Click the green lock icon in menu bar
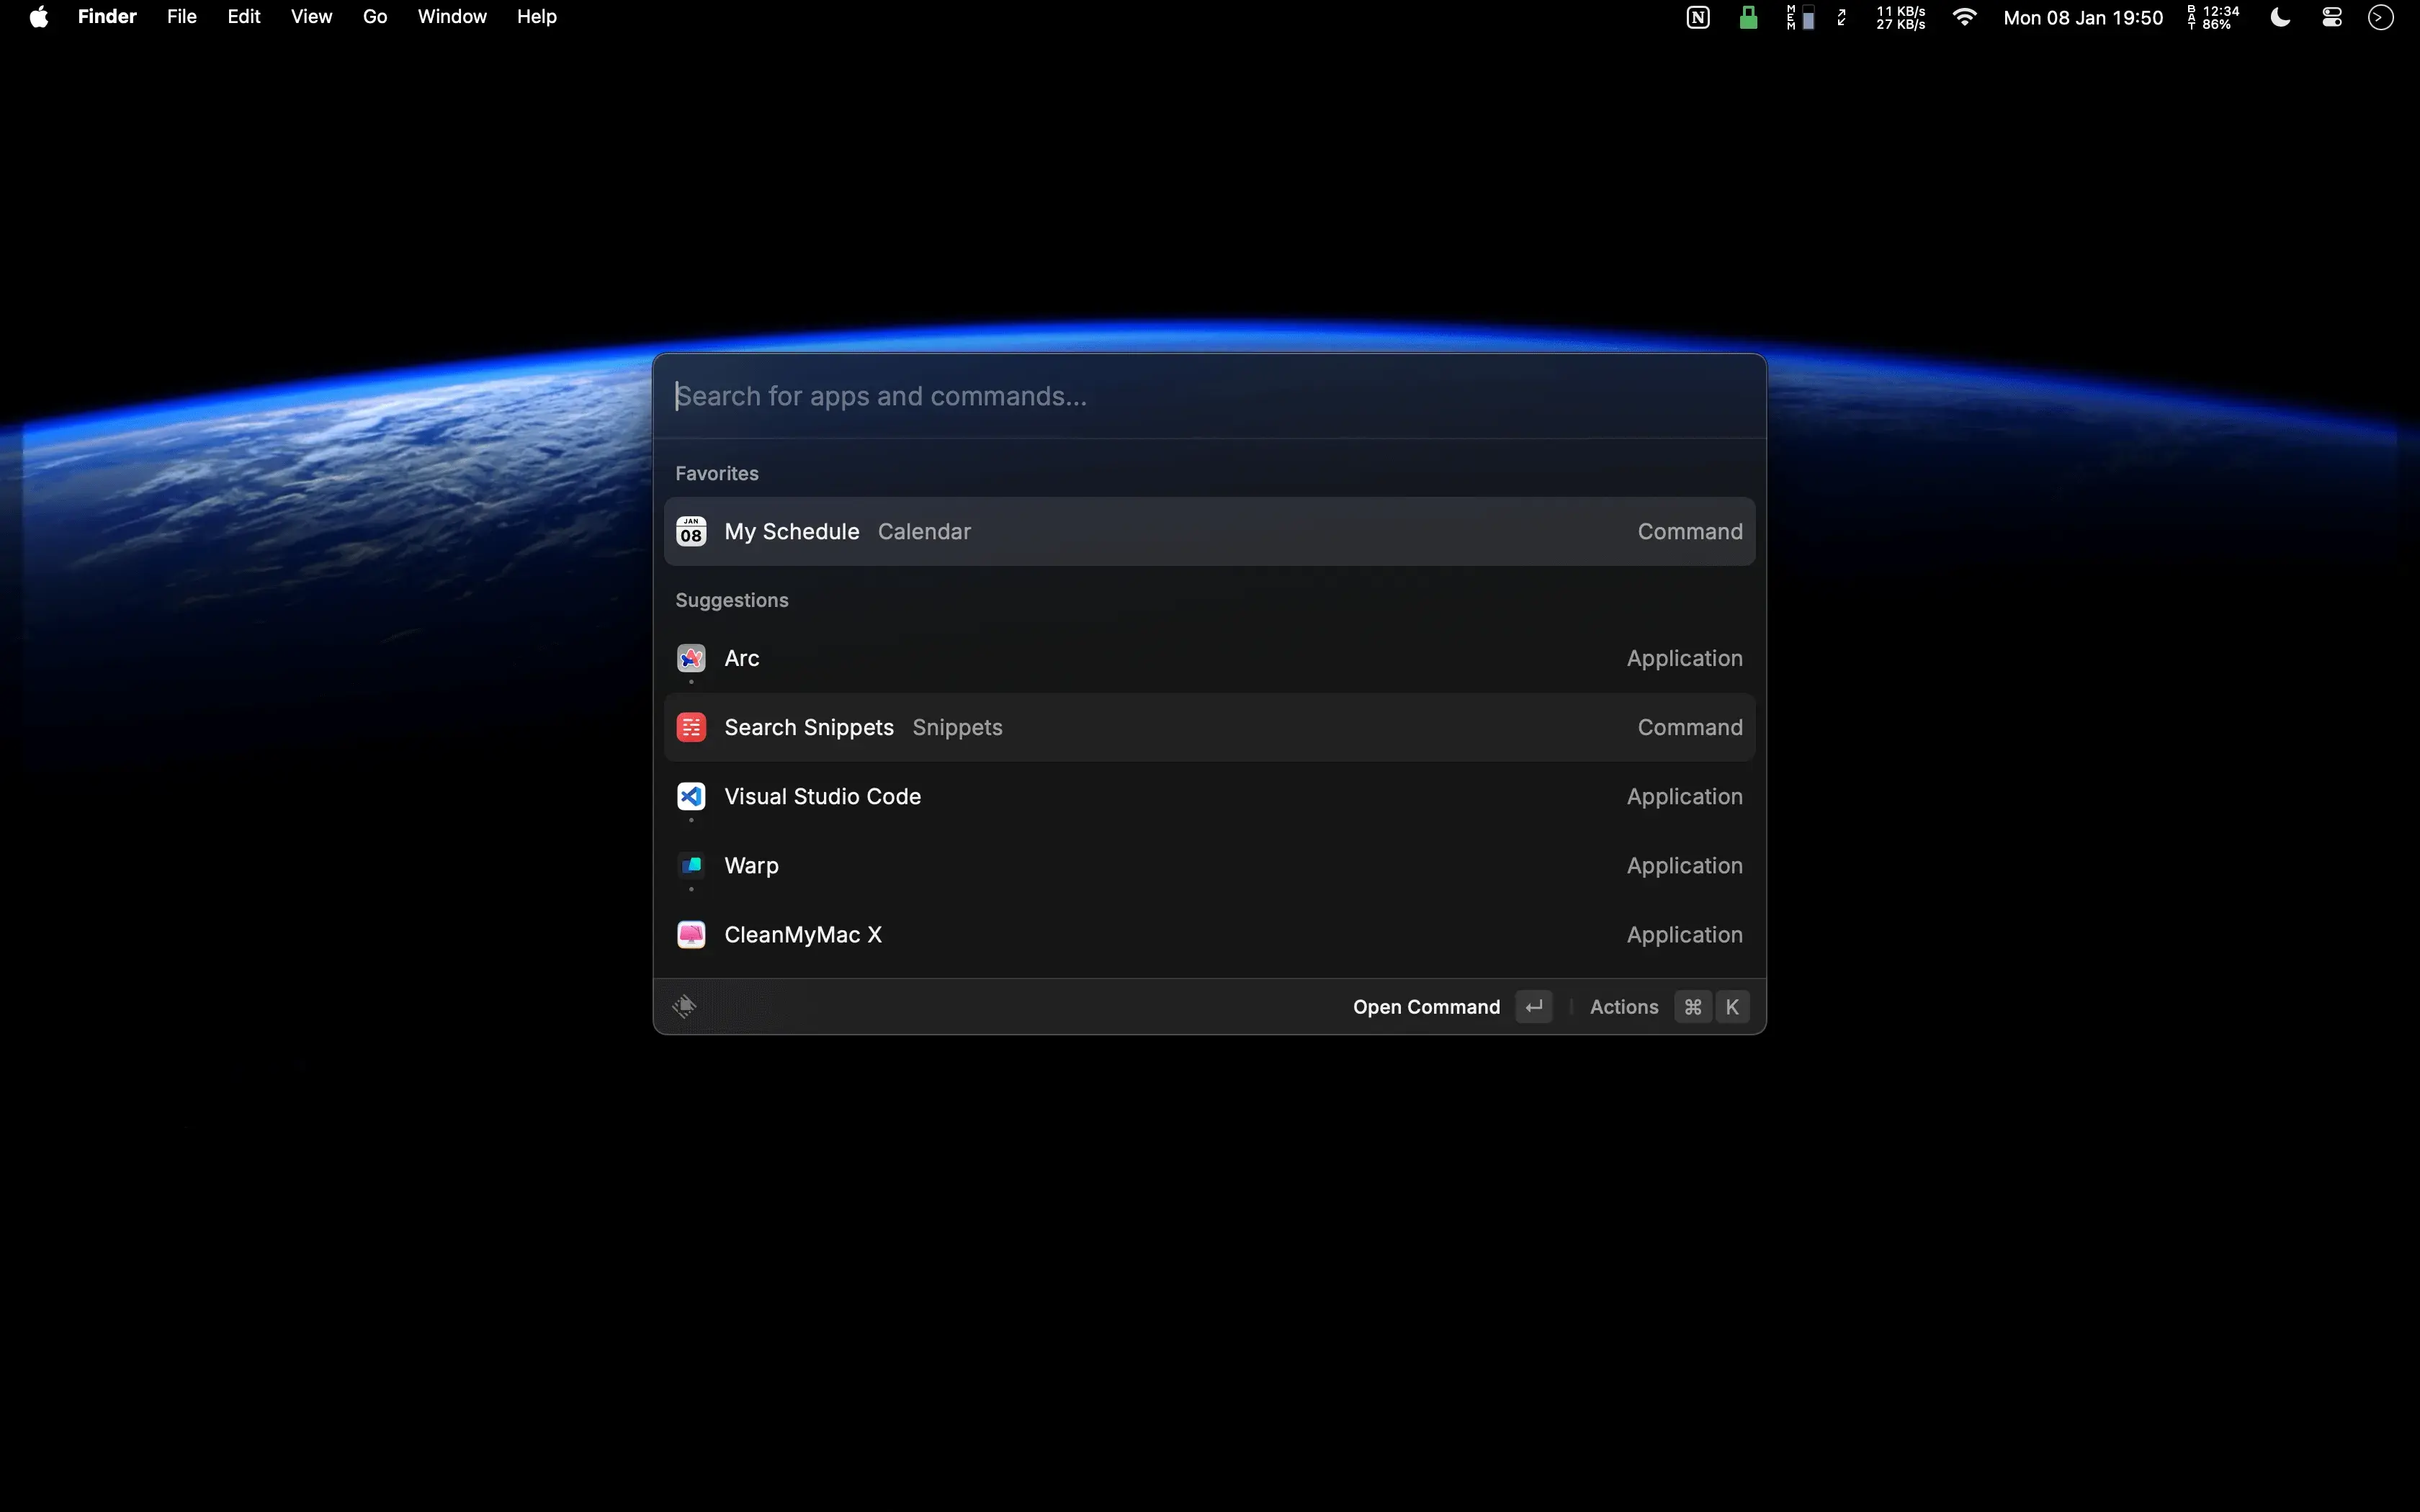Image resolution: width=2420 pixels, height=1512 pixels. click(1749, 17)
